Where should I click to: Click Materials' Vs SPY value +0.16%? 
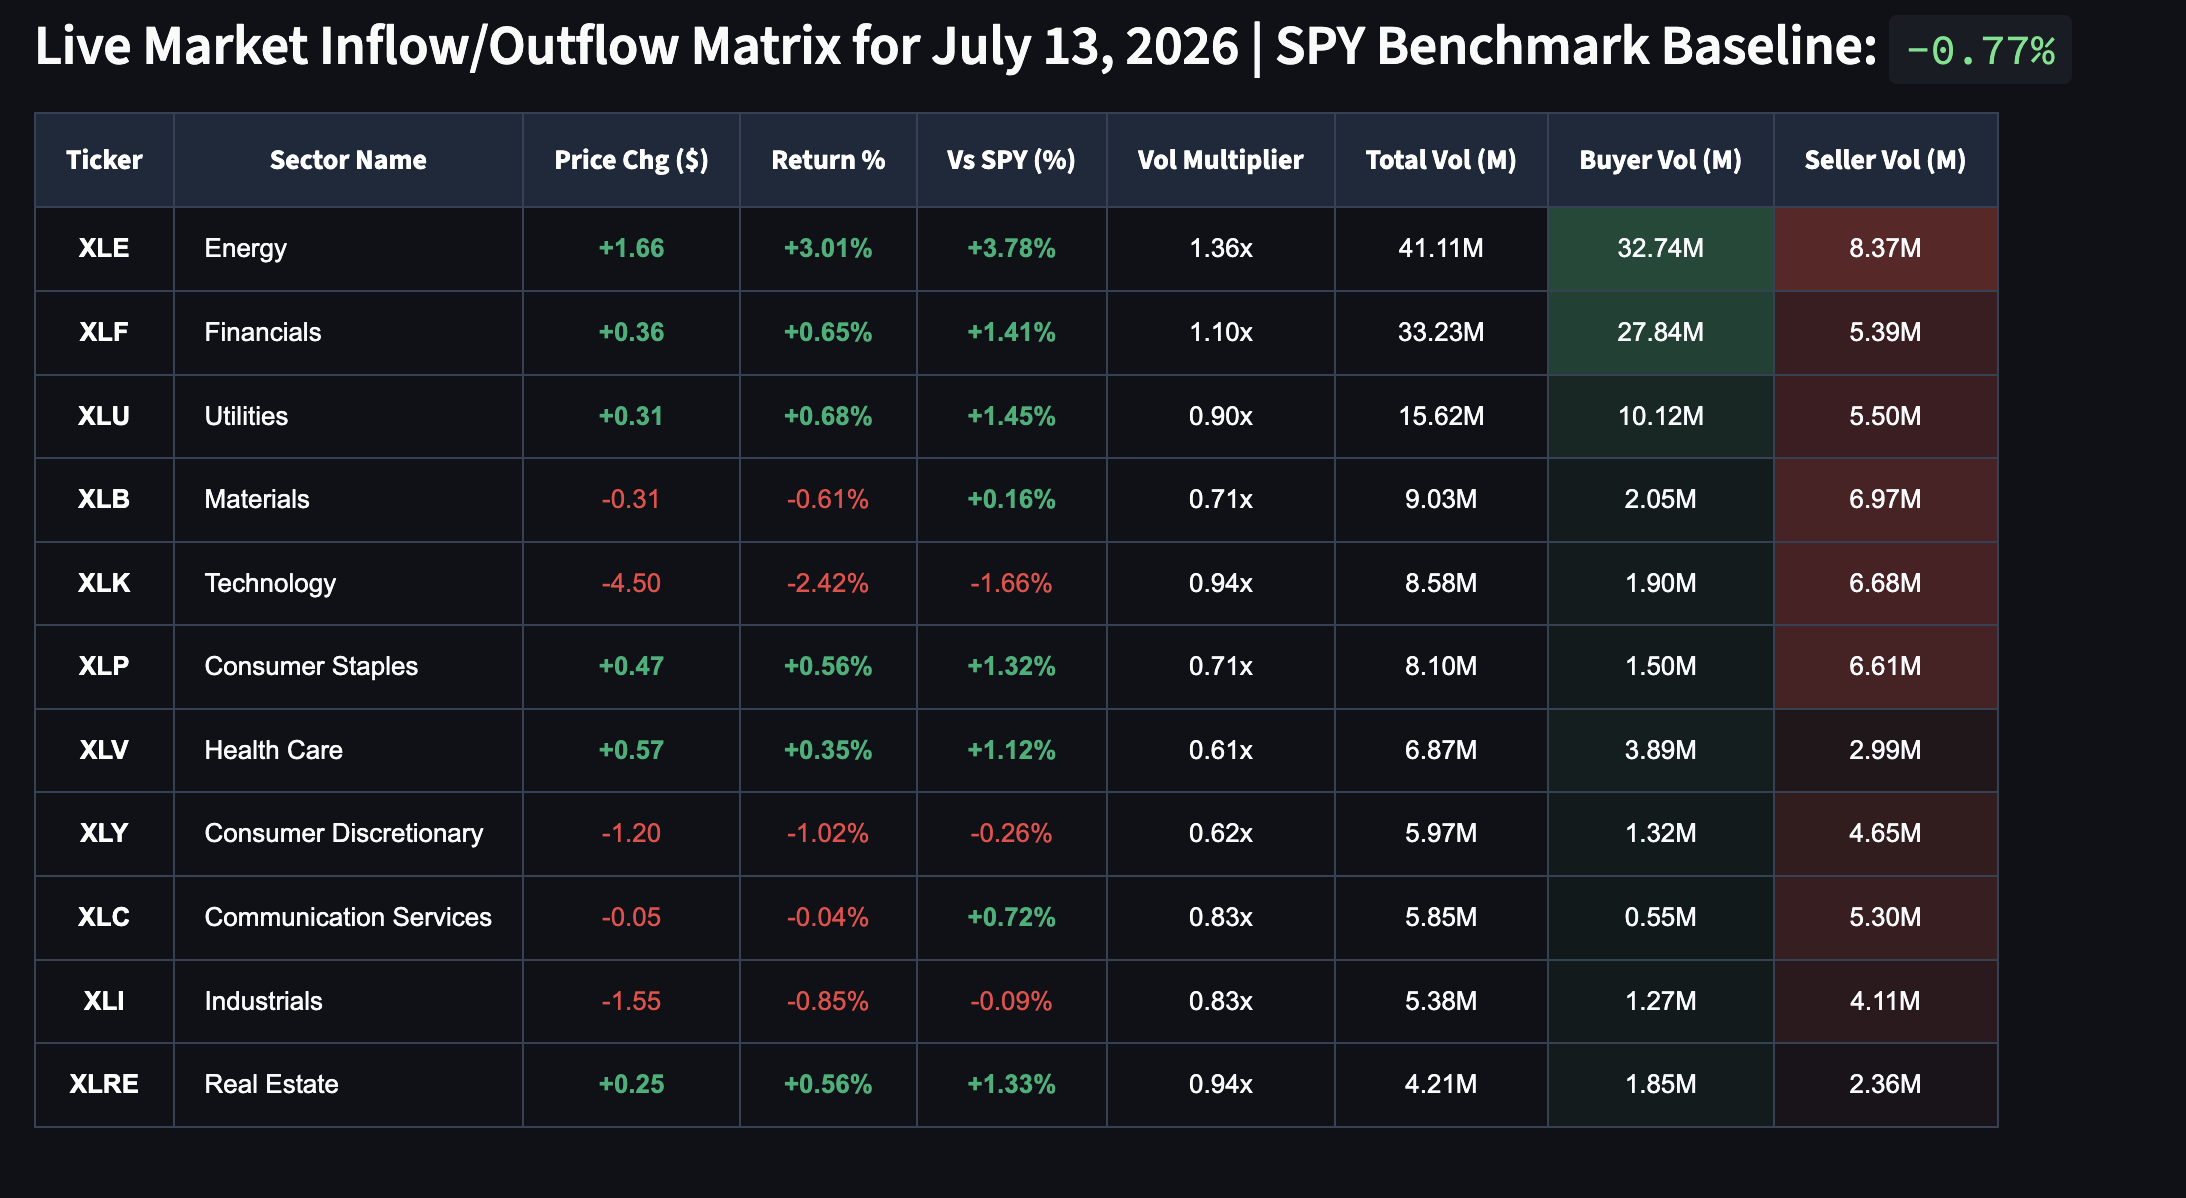pyautogui.click(x=1011, y=499)
